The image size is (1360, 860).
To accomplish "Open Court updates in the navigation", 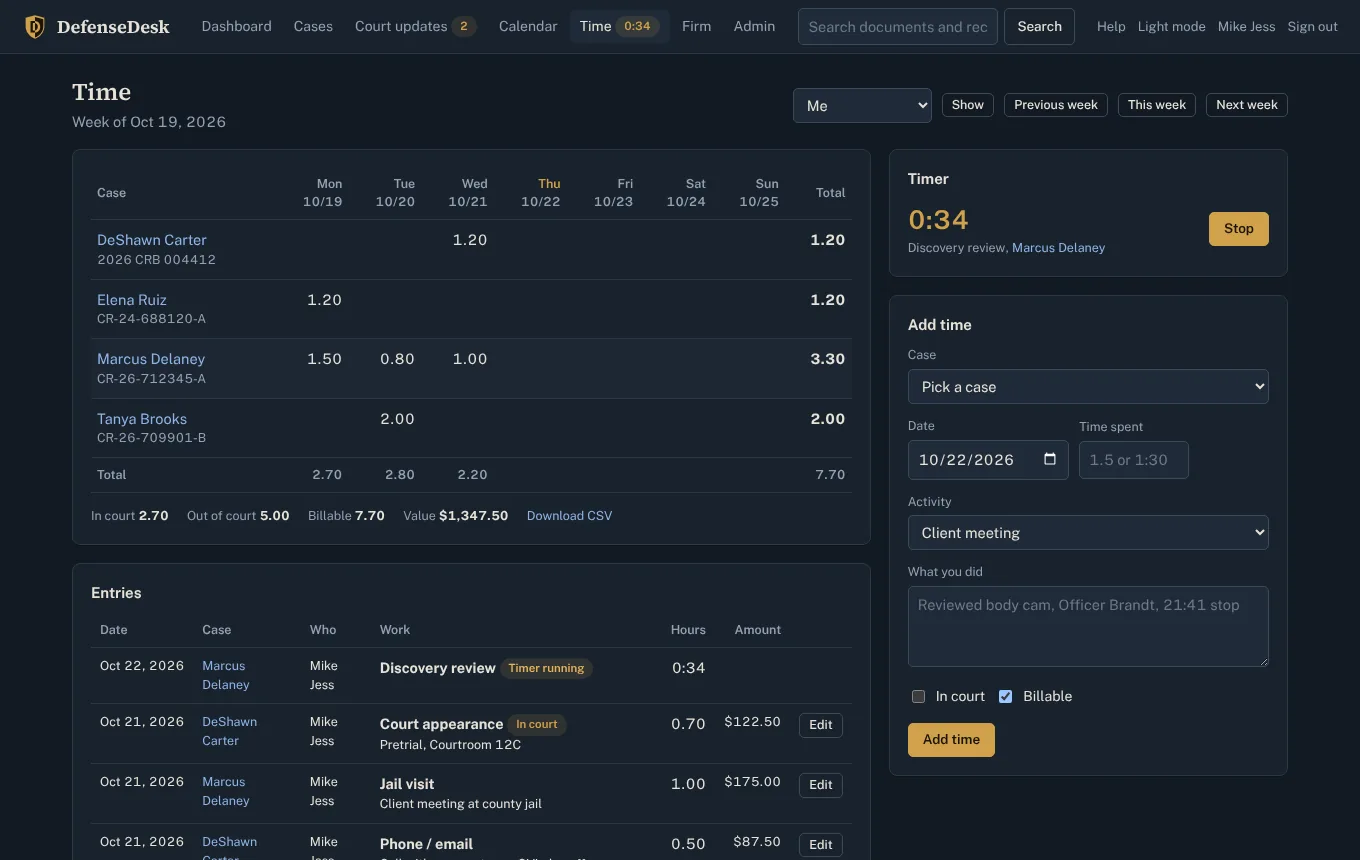I will (x=415, y=26).
